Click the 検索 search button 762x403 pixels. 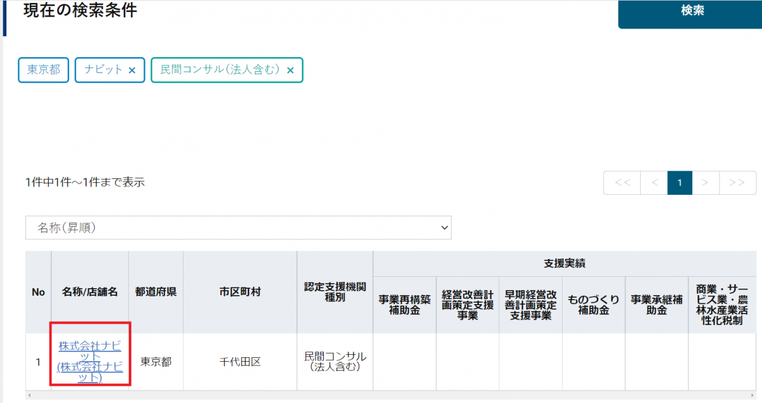point(692,12)
